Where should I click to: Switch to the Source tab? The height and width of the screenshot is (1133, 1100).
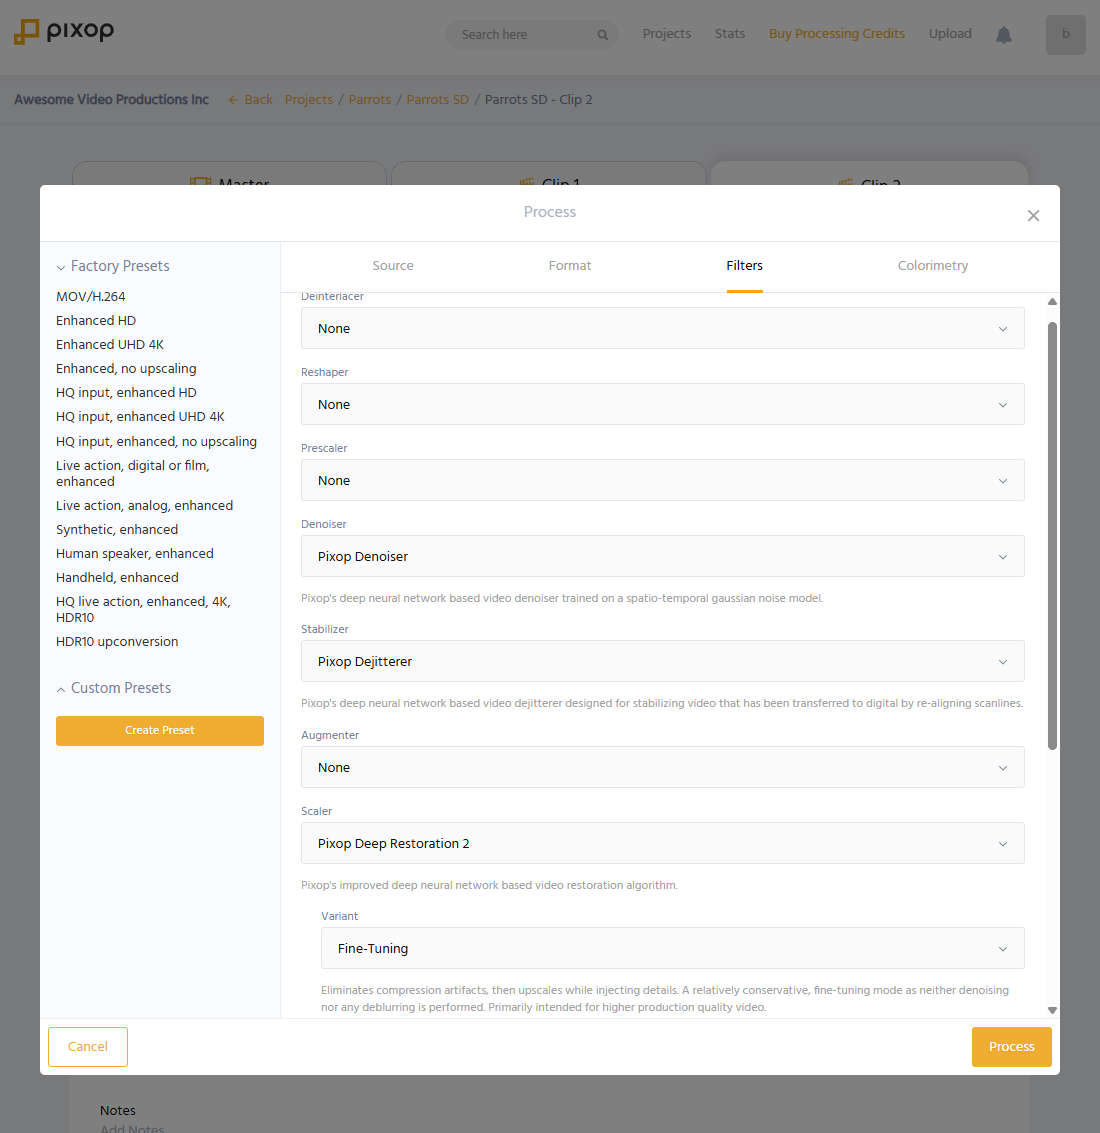pyautogui.click(x=392, y=265)
